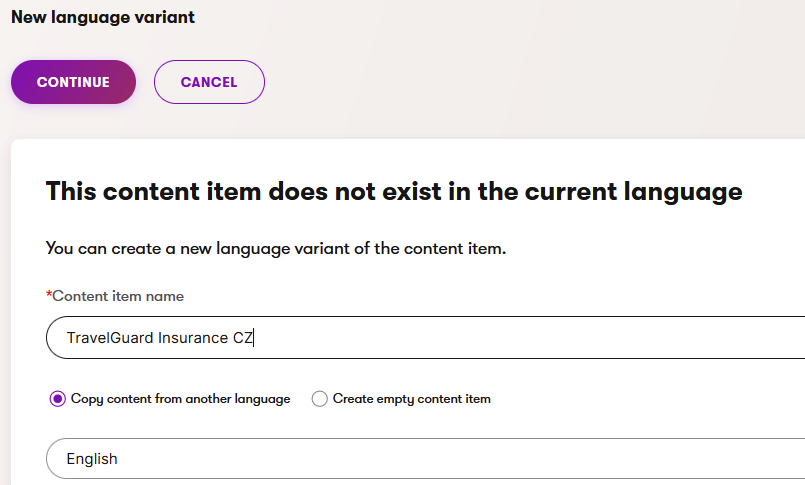
Task: Open the English source language dropdown
Action: [425, 459]
